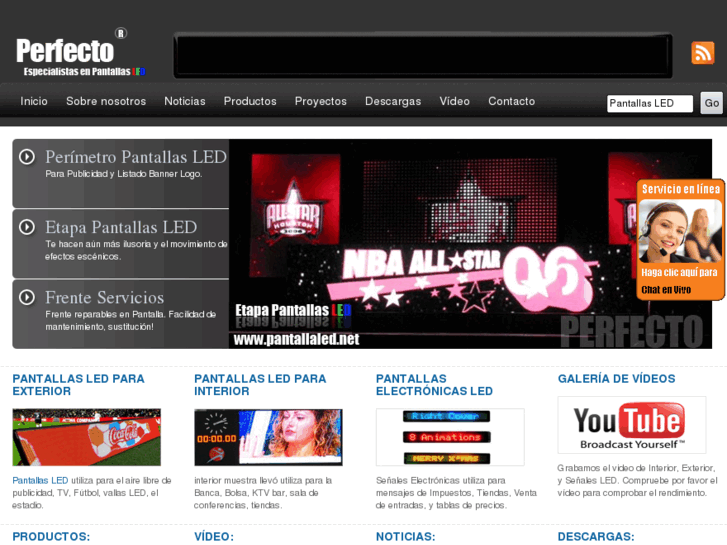Click the indoor LED screen thumbnail
This screenshot has width=727, height=545.
click(268, 437)
